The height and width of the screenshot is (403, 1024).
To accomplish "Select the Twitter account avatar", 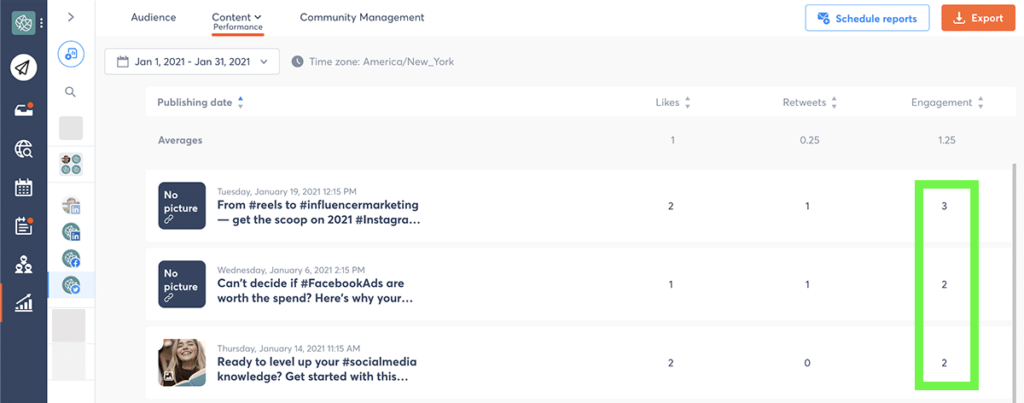I will 71,285.
